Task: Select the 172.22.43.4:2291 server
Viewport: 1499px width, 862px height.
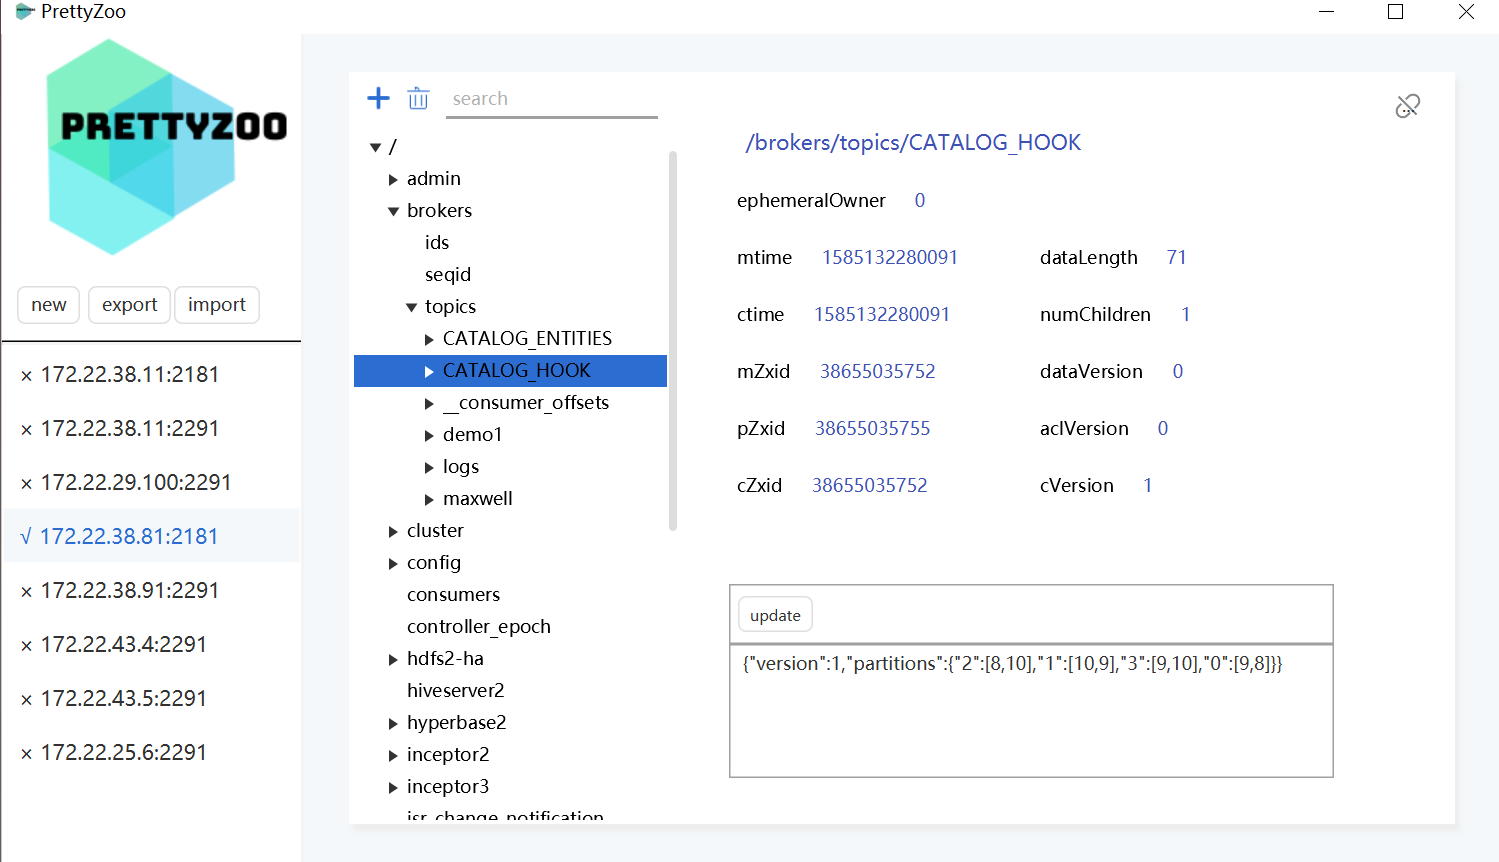Action: [x=124, y=645]
